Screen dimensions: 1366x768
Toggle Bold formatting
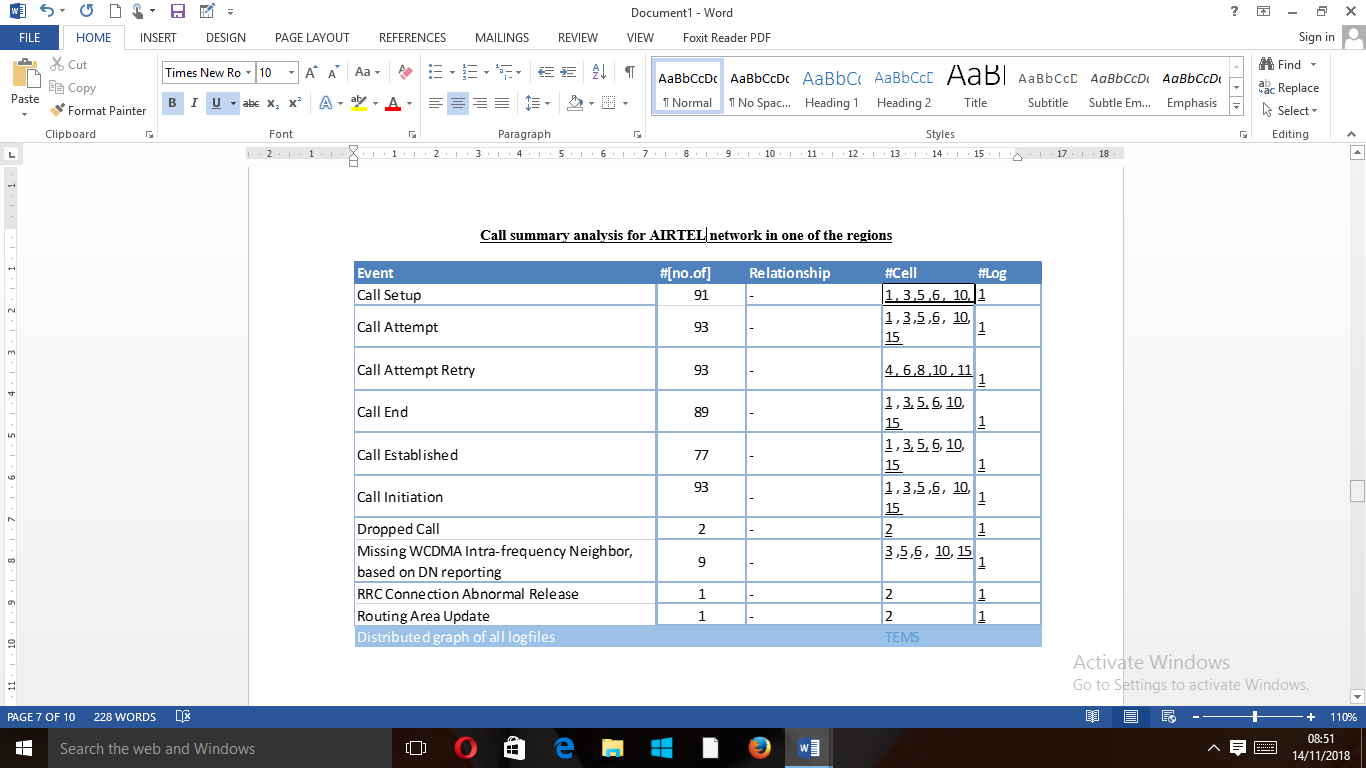[x=172, y=103]
